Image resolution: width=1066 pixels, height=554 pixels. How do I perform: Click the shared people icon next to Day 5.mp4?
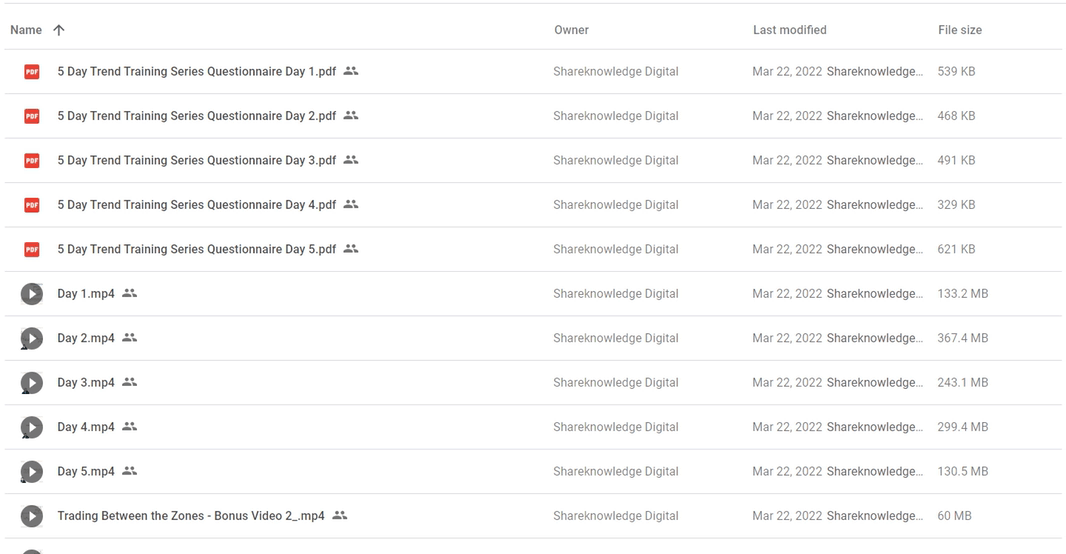coord(129,471)
